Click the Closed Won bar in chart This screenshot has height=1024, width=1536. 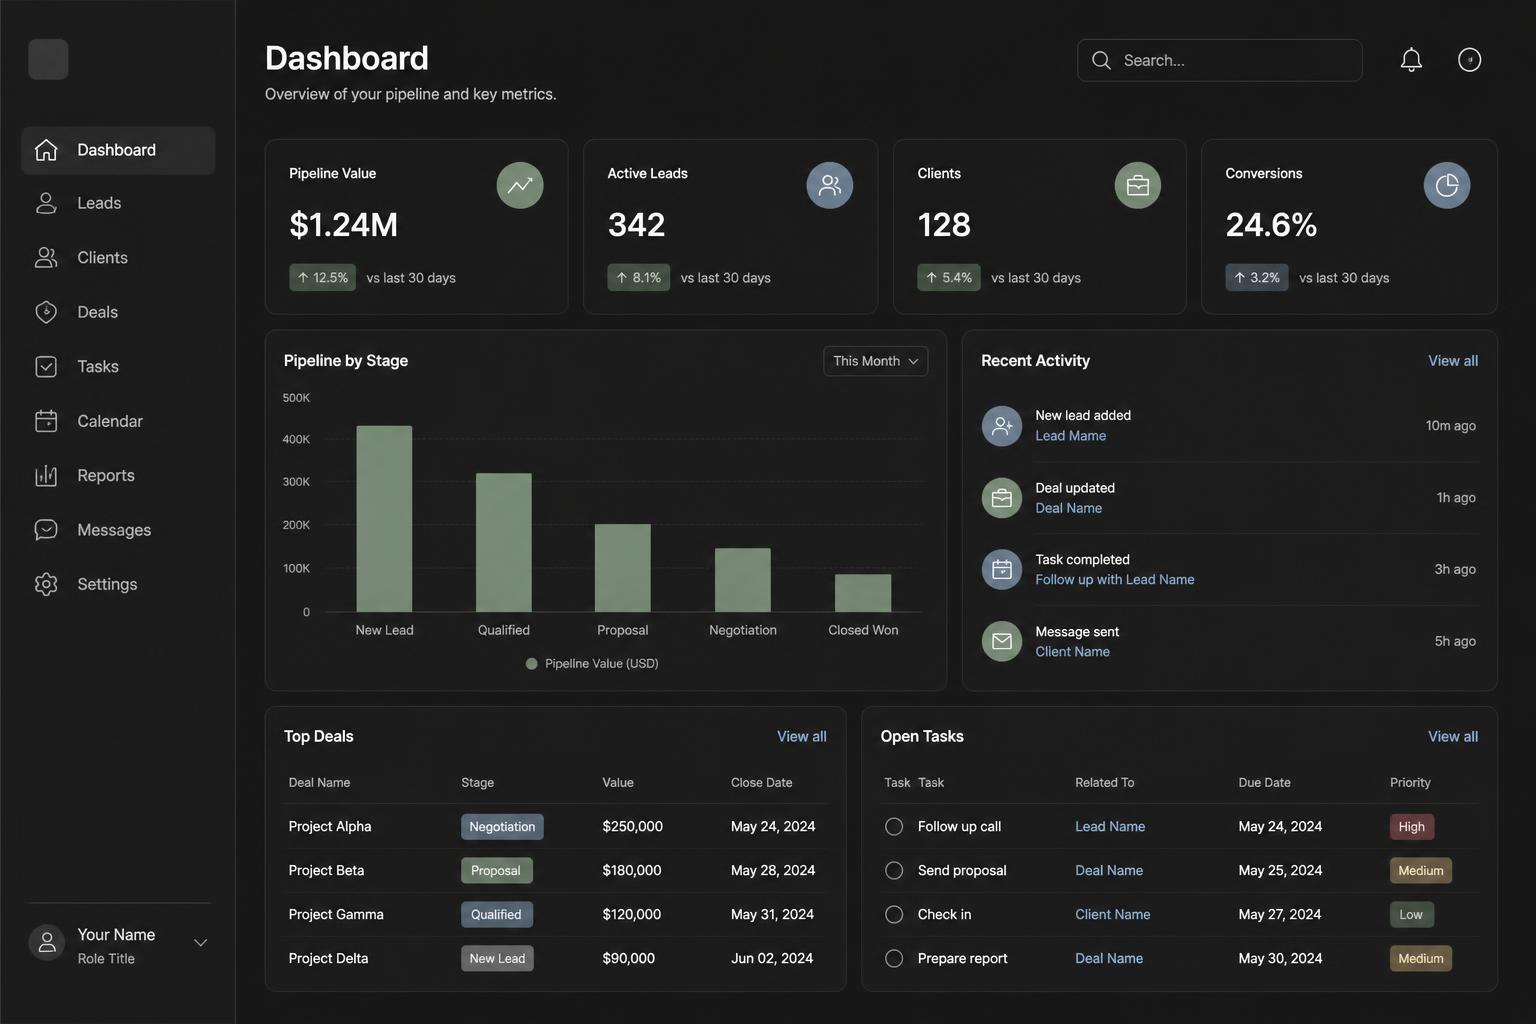point(863,593)
